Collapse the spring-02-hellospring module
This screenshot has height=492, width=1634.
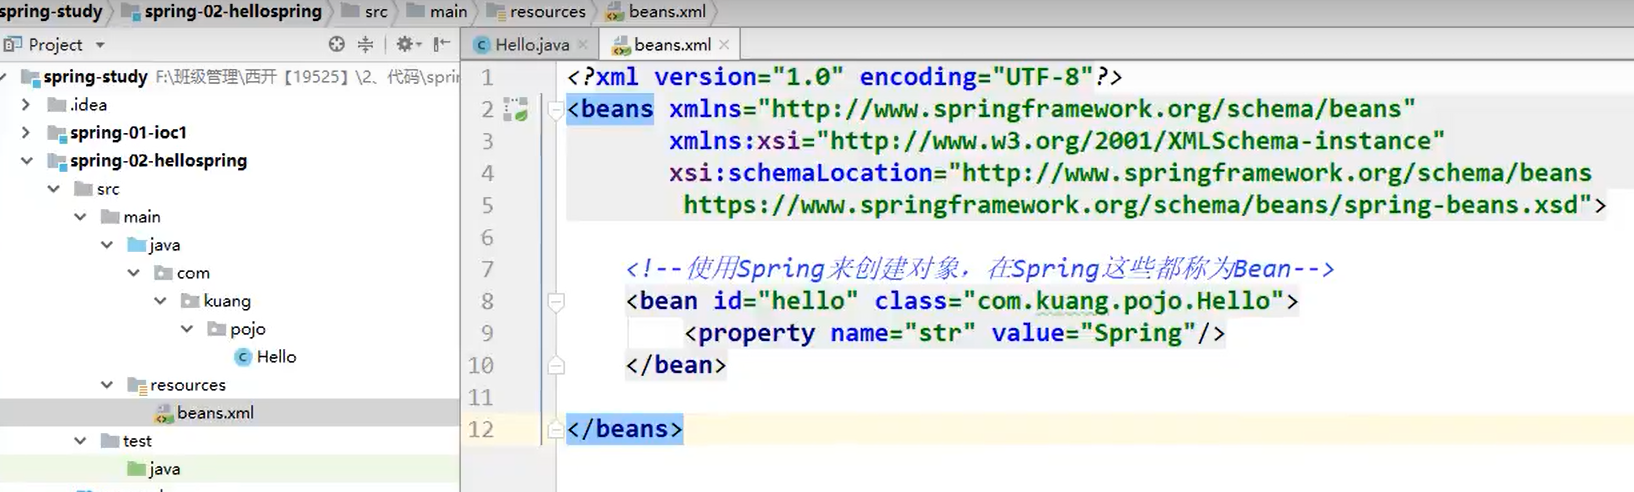[x=26, y=160]
